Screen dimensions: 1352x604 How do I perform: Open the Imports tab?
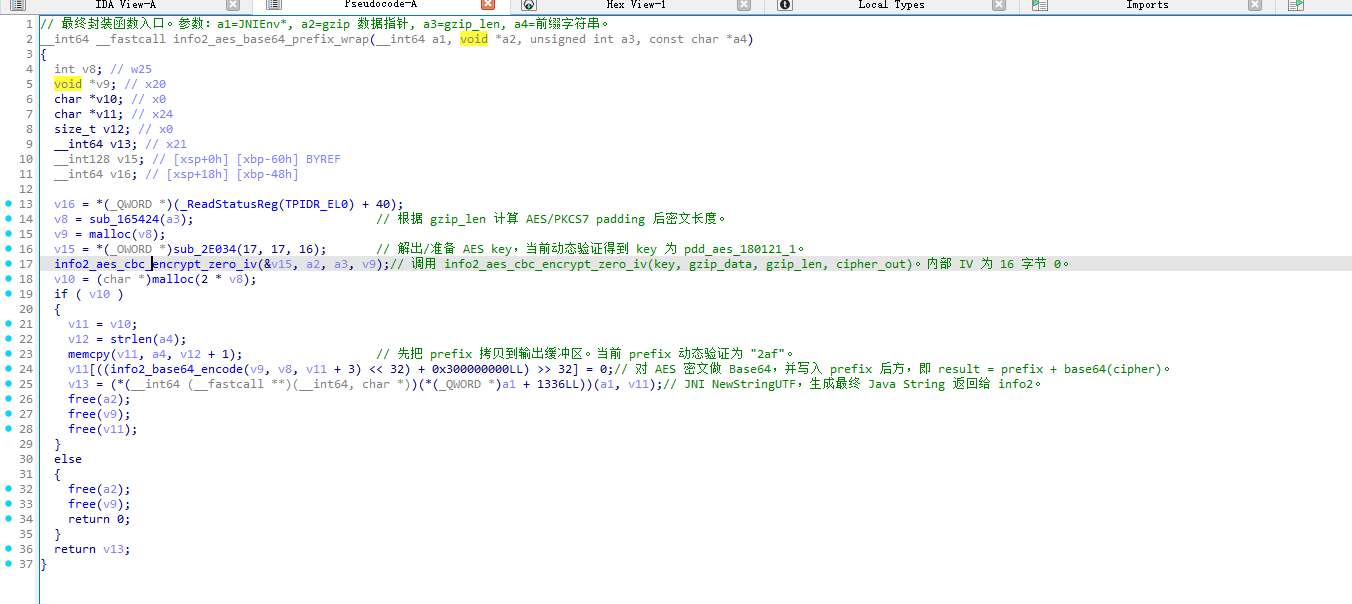click(1147, 5)
